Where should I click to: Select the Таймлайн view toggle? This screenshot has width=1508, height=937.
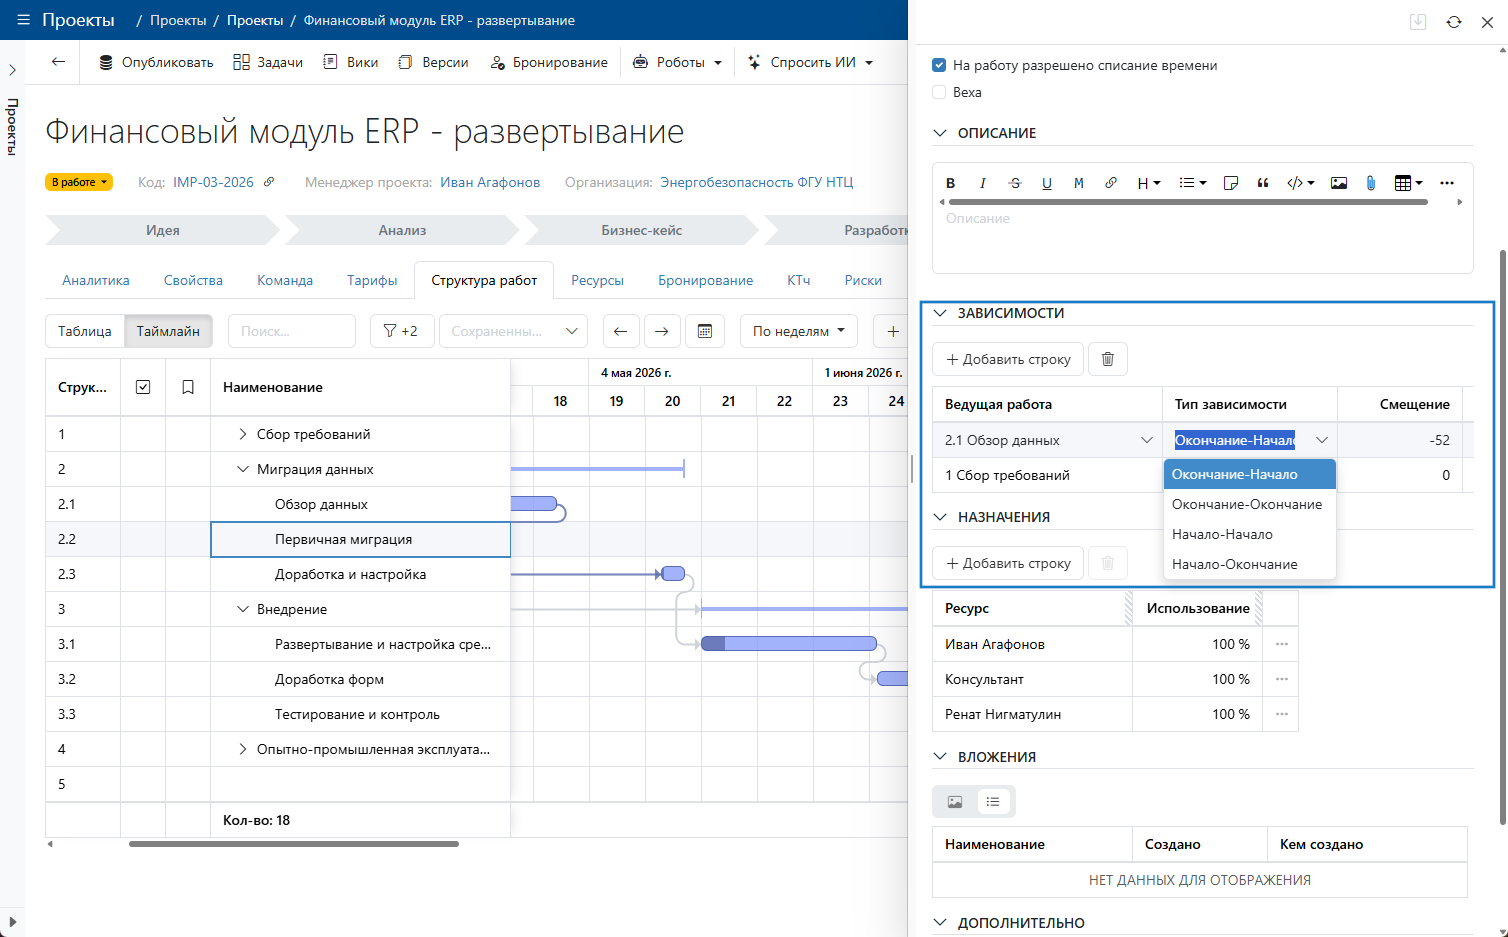click(x=168, y=331)
